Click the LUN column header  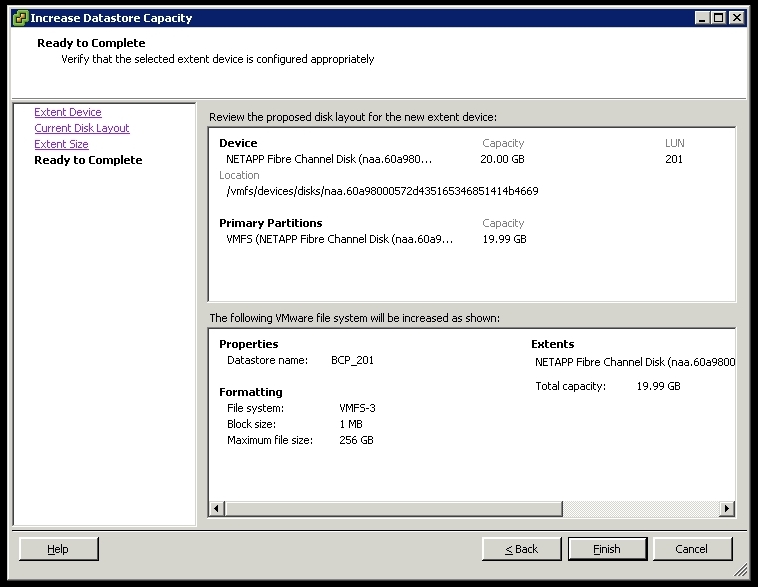tap(674, 143)
